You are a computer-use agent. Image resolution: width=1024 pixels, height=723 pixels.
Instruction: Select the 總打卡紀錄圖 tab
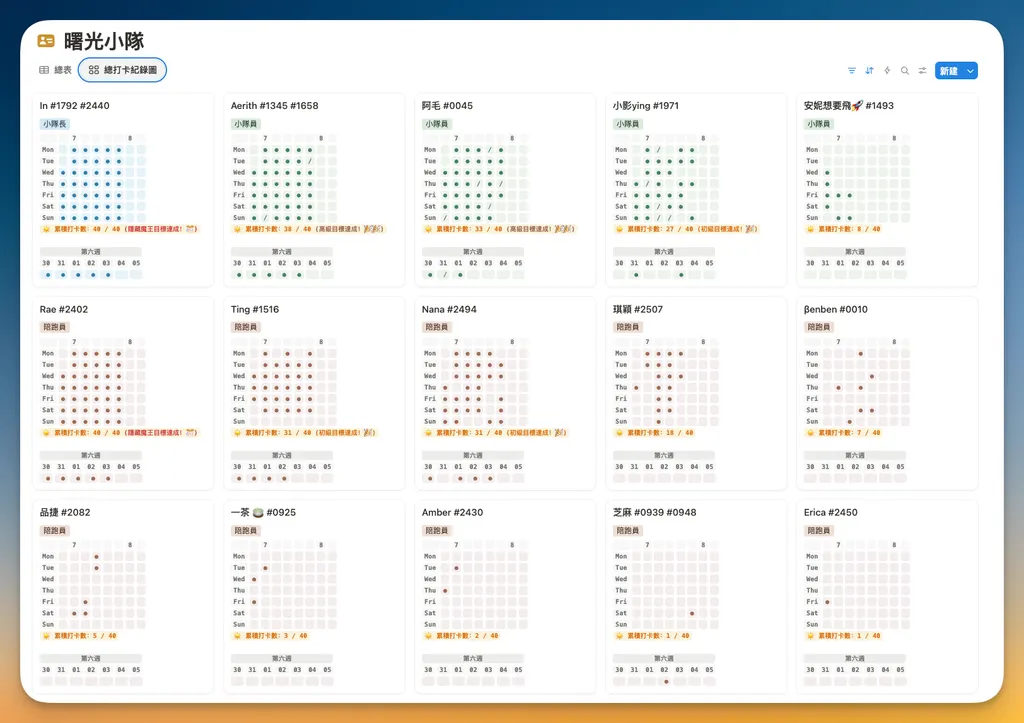(x=122, y=70)
